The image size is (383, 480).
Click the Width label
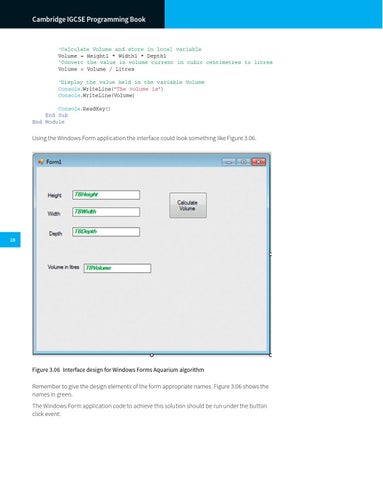(x=54, y=214)
